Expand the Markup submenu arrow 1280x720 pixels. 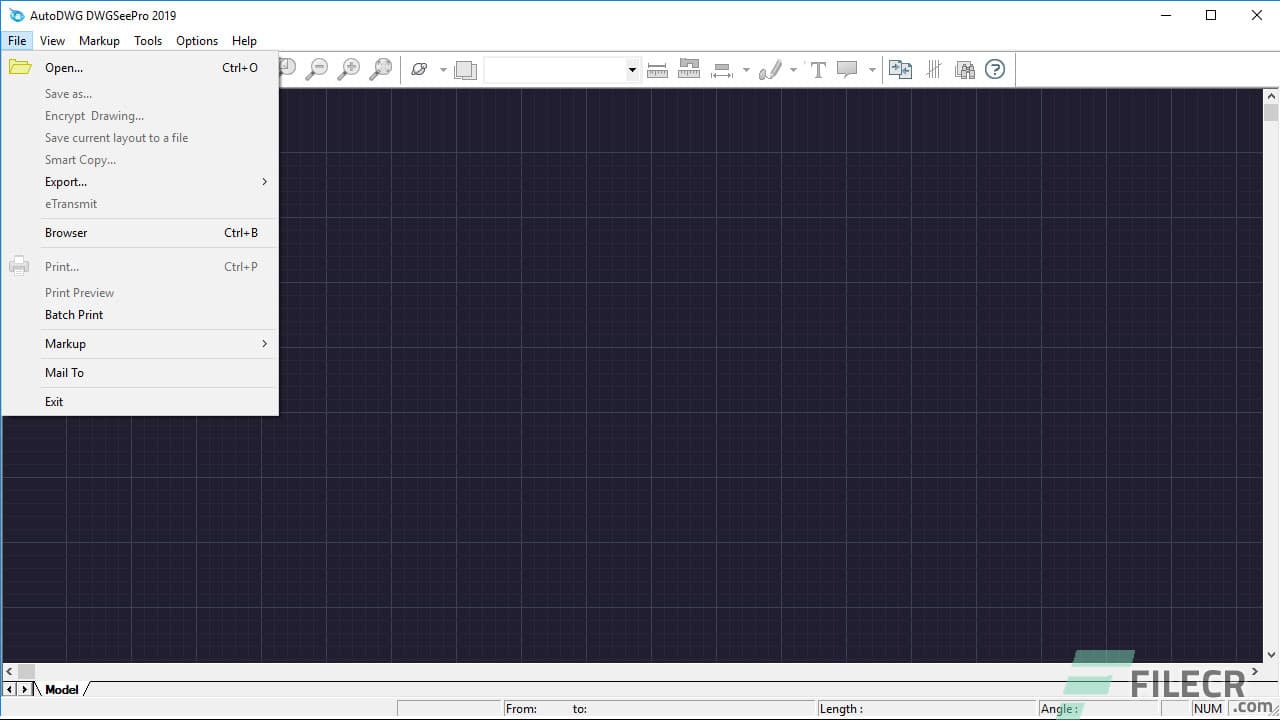264,343
